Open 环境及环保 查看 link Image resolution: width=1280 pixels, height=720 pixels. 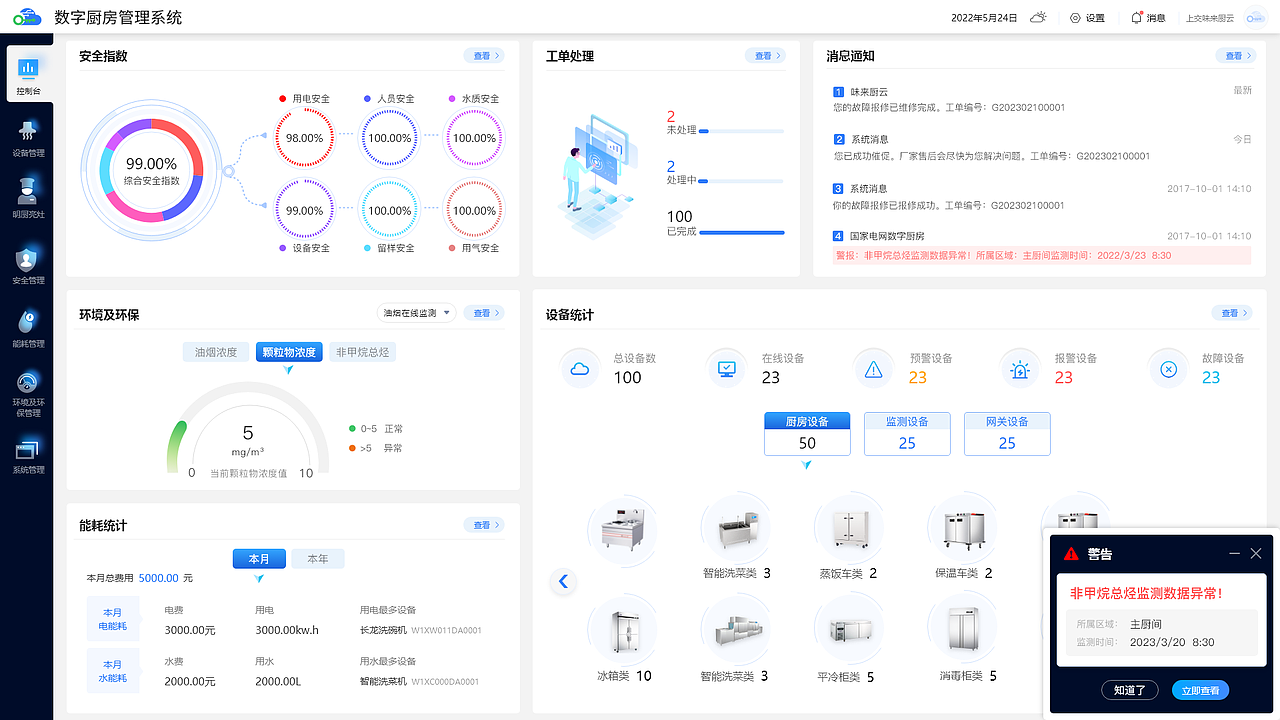point(483,313)
